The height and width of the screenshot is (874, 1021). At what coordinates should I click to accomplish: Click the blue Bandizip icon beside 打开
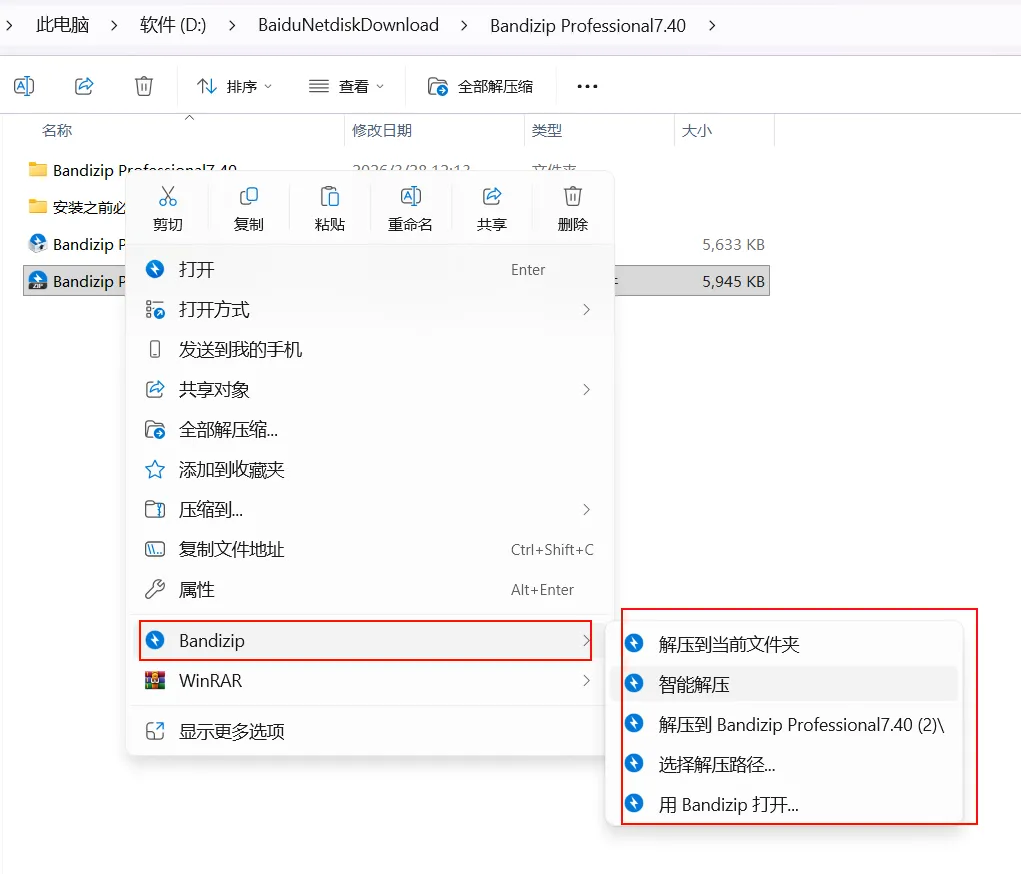click(x=155, y=269)
